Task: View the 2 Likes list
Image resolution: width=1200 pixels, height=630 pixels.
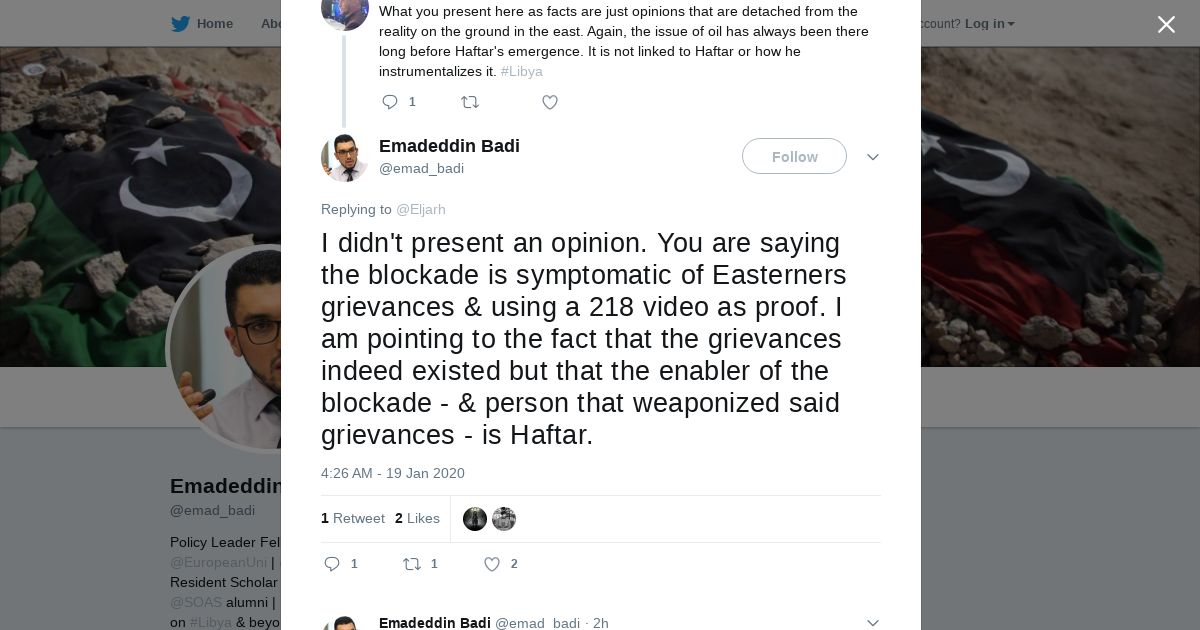Action: click(417, 518)
